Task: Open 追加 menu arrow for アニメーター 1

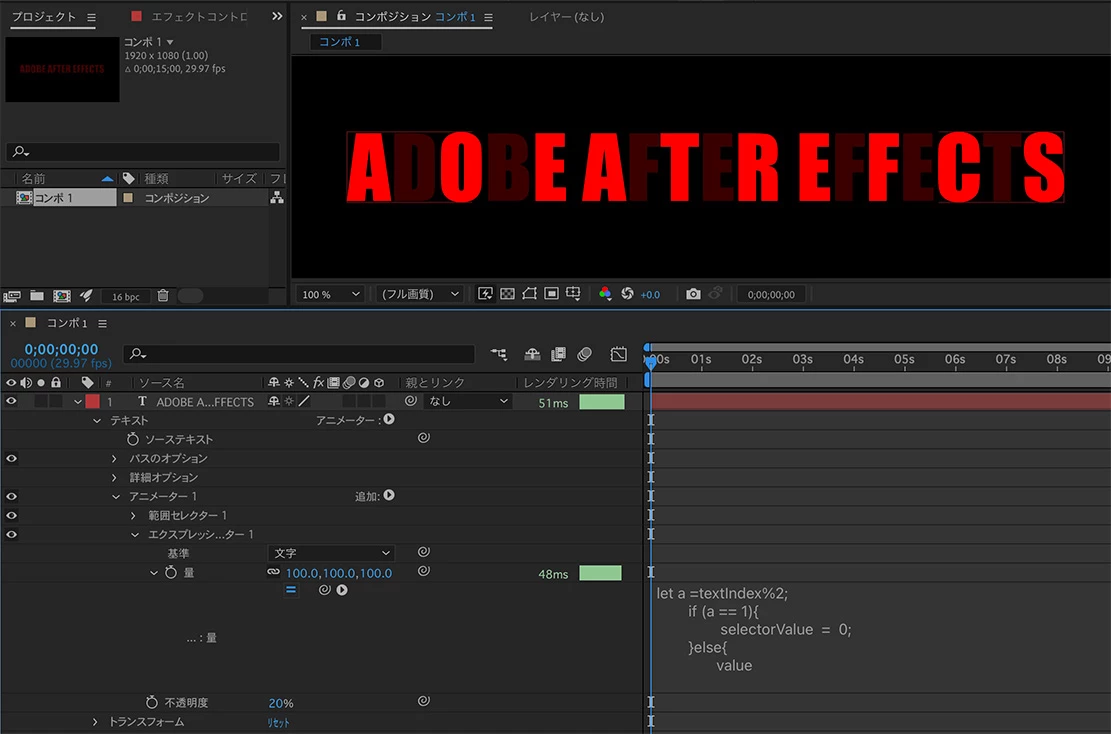Action: pyautogui.click(x=389, y=495)
